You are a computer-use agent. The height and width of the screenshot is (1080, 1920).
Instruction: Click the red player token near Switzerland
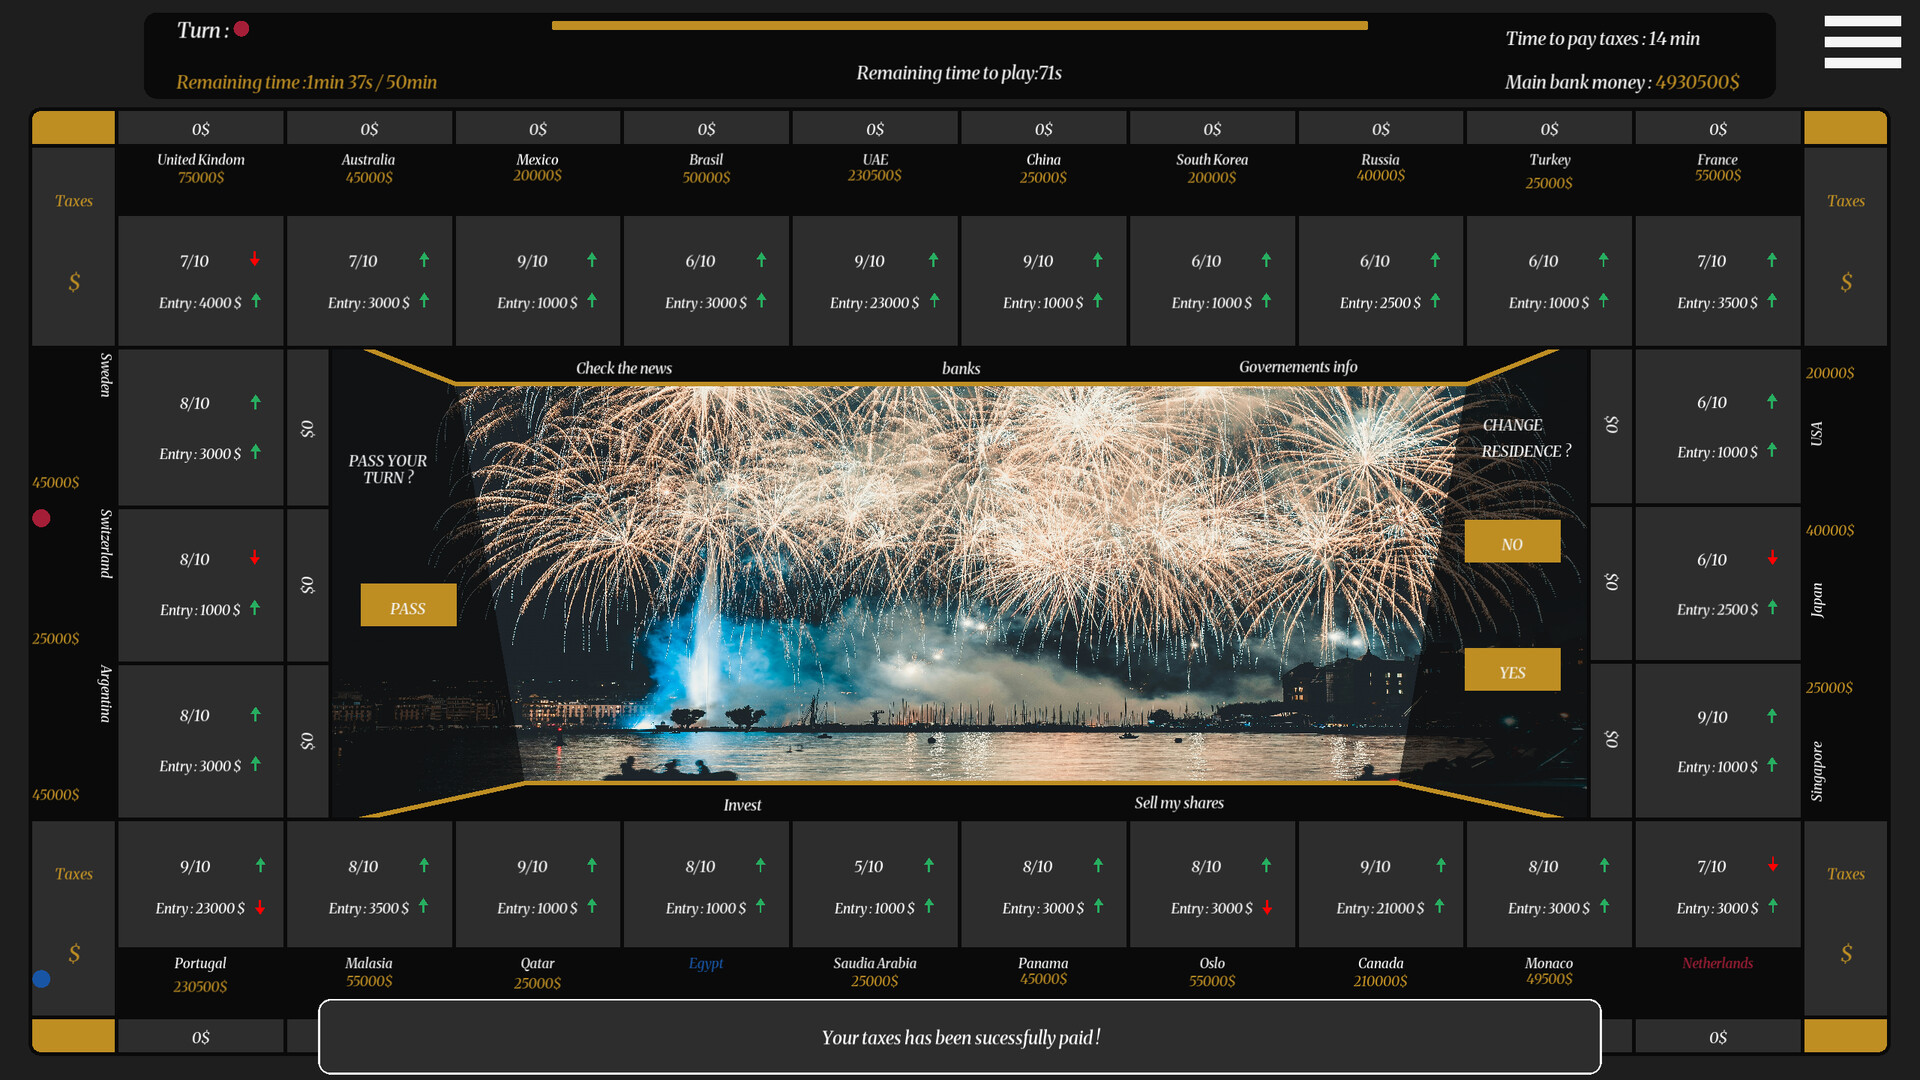point(41,518)
